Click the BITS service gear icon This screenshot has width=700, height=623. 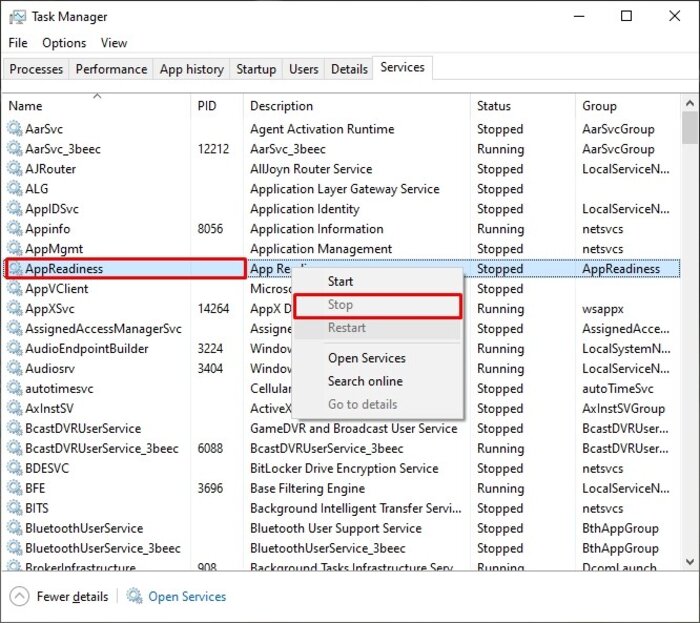coord(15,508)
